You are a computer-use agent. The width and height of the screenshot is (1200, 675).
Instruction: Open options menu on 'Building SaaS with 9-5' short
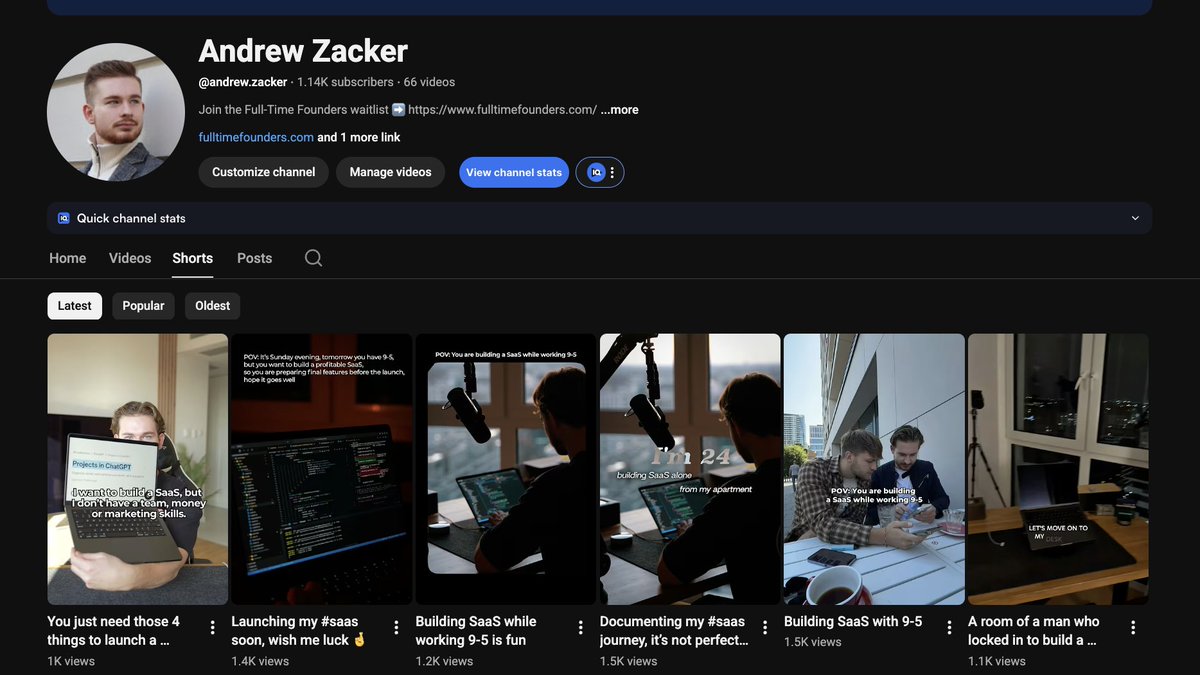click(949, 626)
